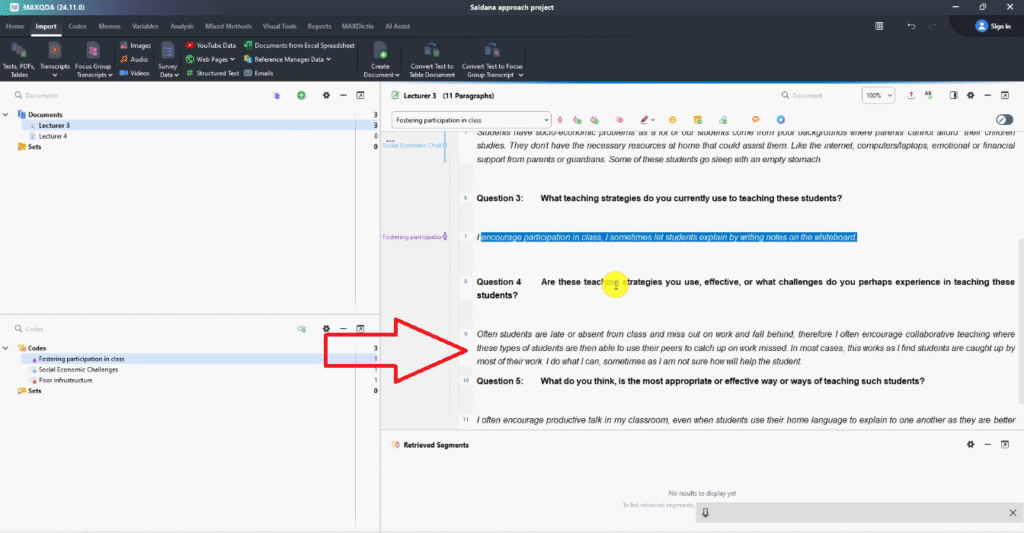Screen dimensions: 1024x533
Task: Toggle the edit mode switch in document browser
Action: 1004,120
